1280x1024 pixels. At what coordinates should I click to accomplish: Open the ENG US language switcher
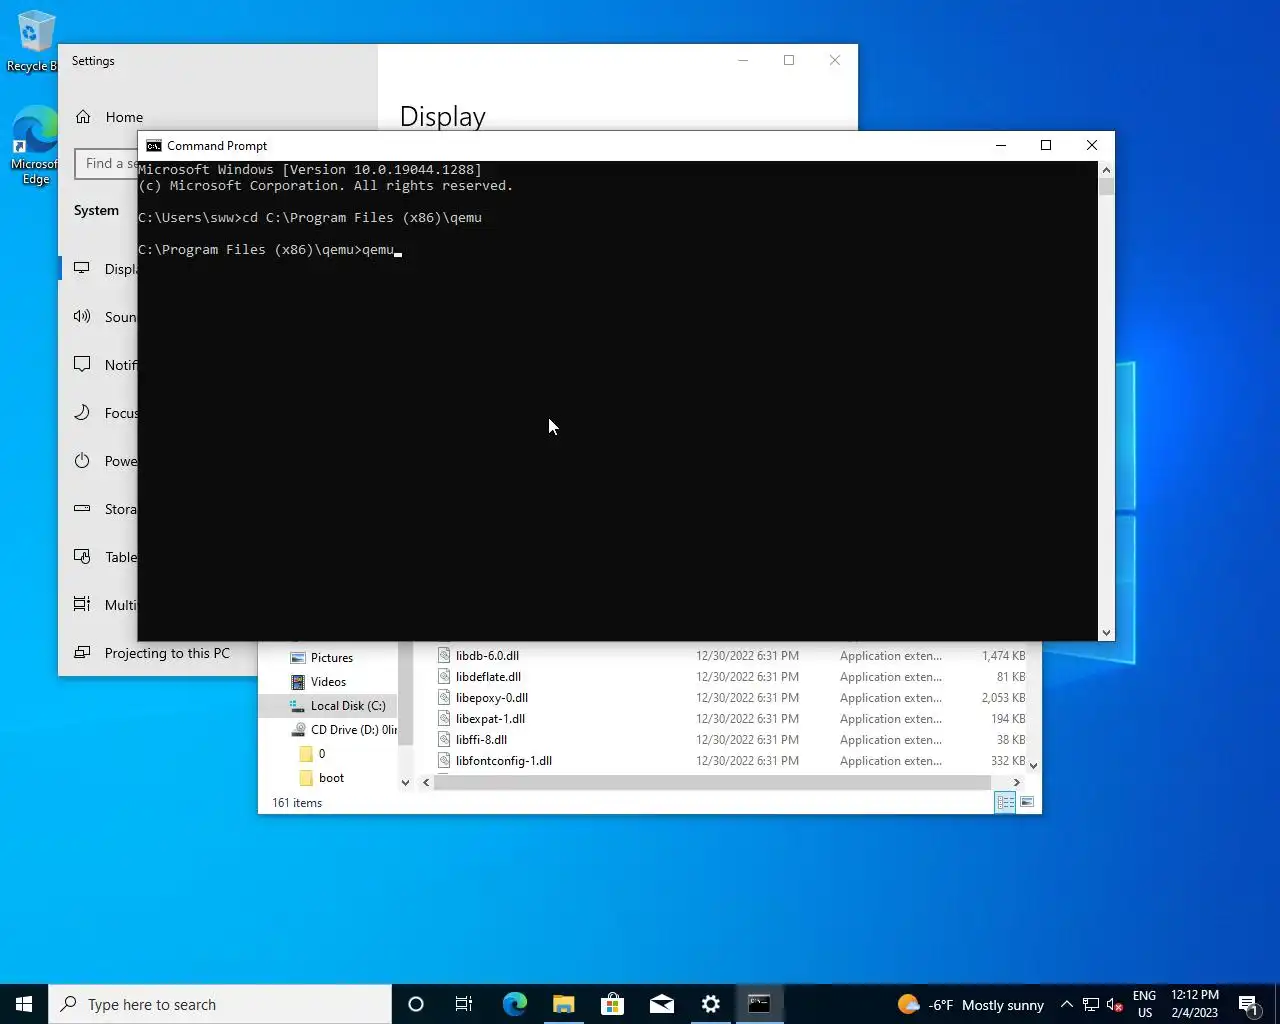[x=1145, y=1004]
